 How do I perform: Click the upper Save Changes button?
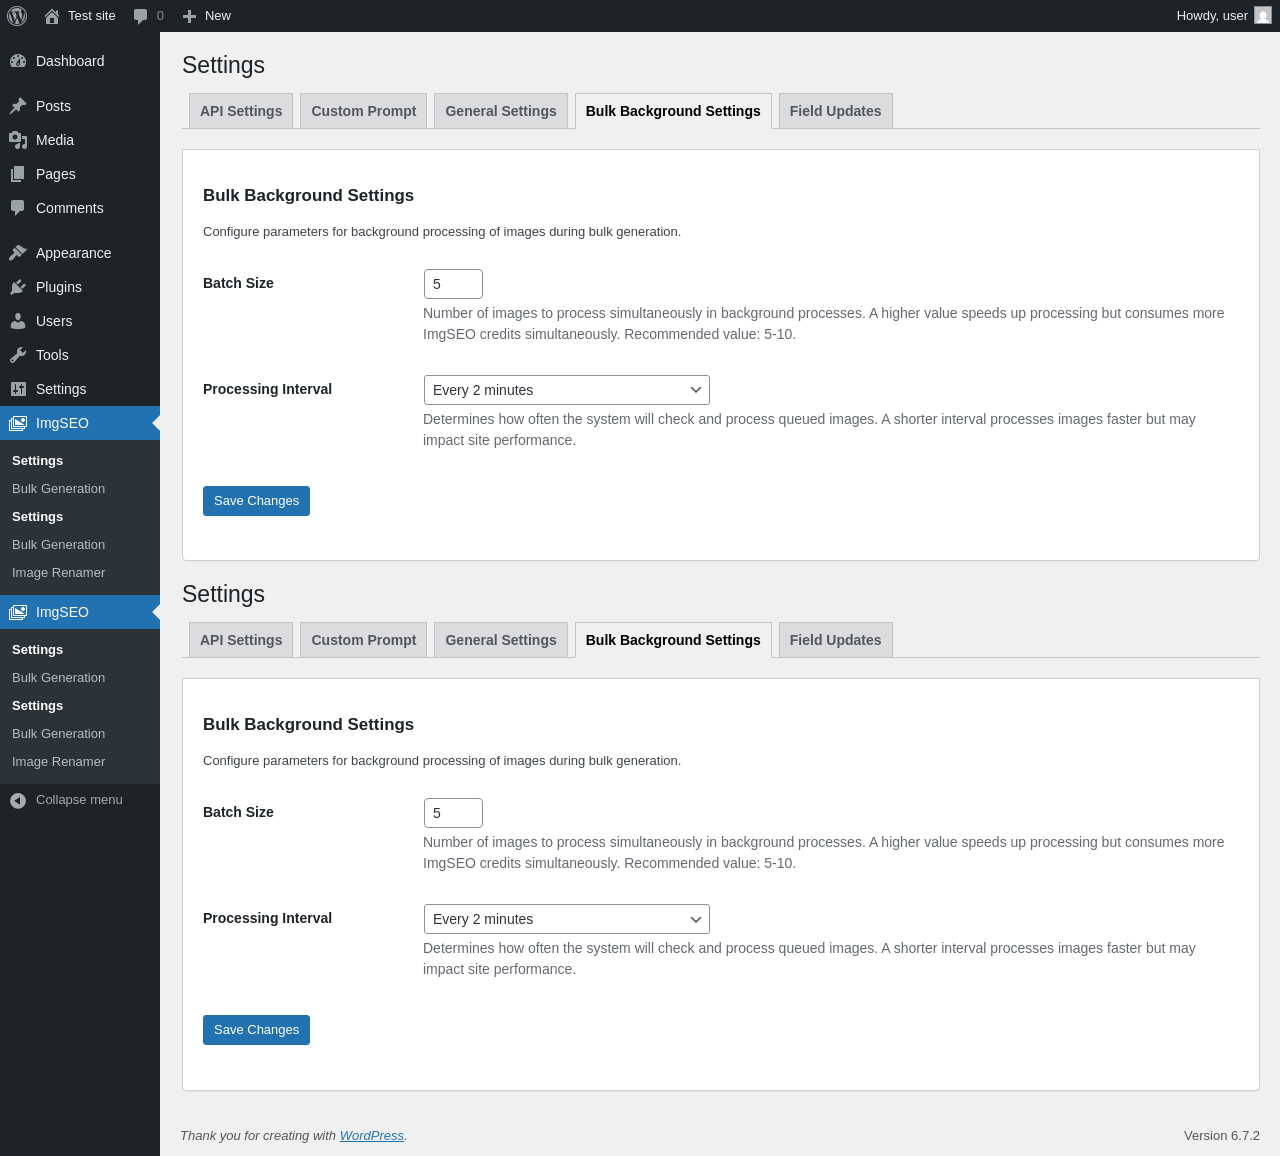(x=256, y=501)
